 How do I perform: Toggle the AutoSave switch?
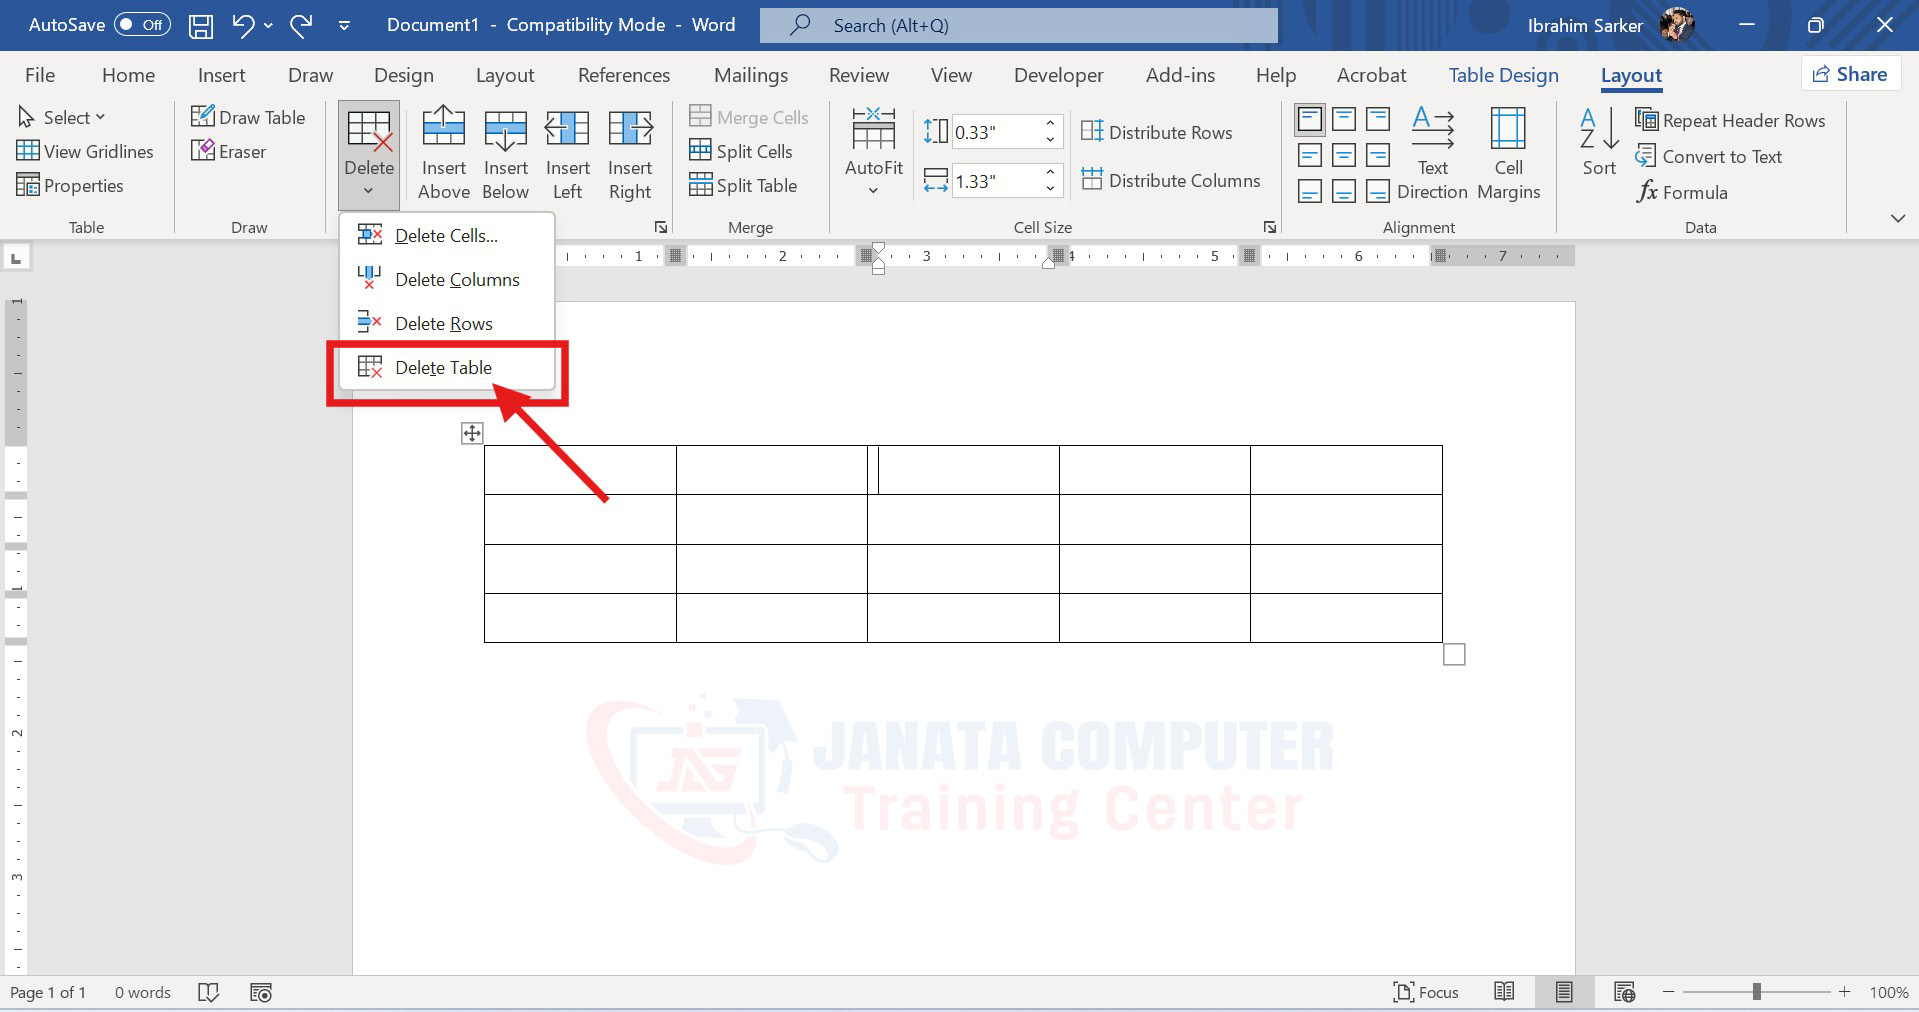[x=142, y=25]
